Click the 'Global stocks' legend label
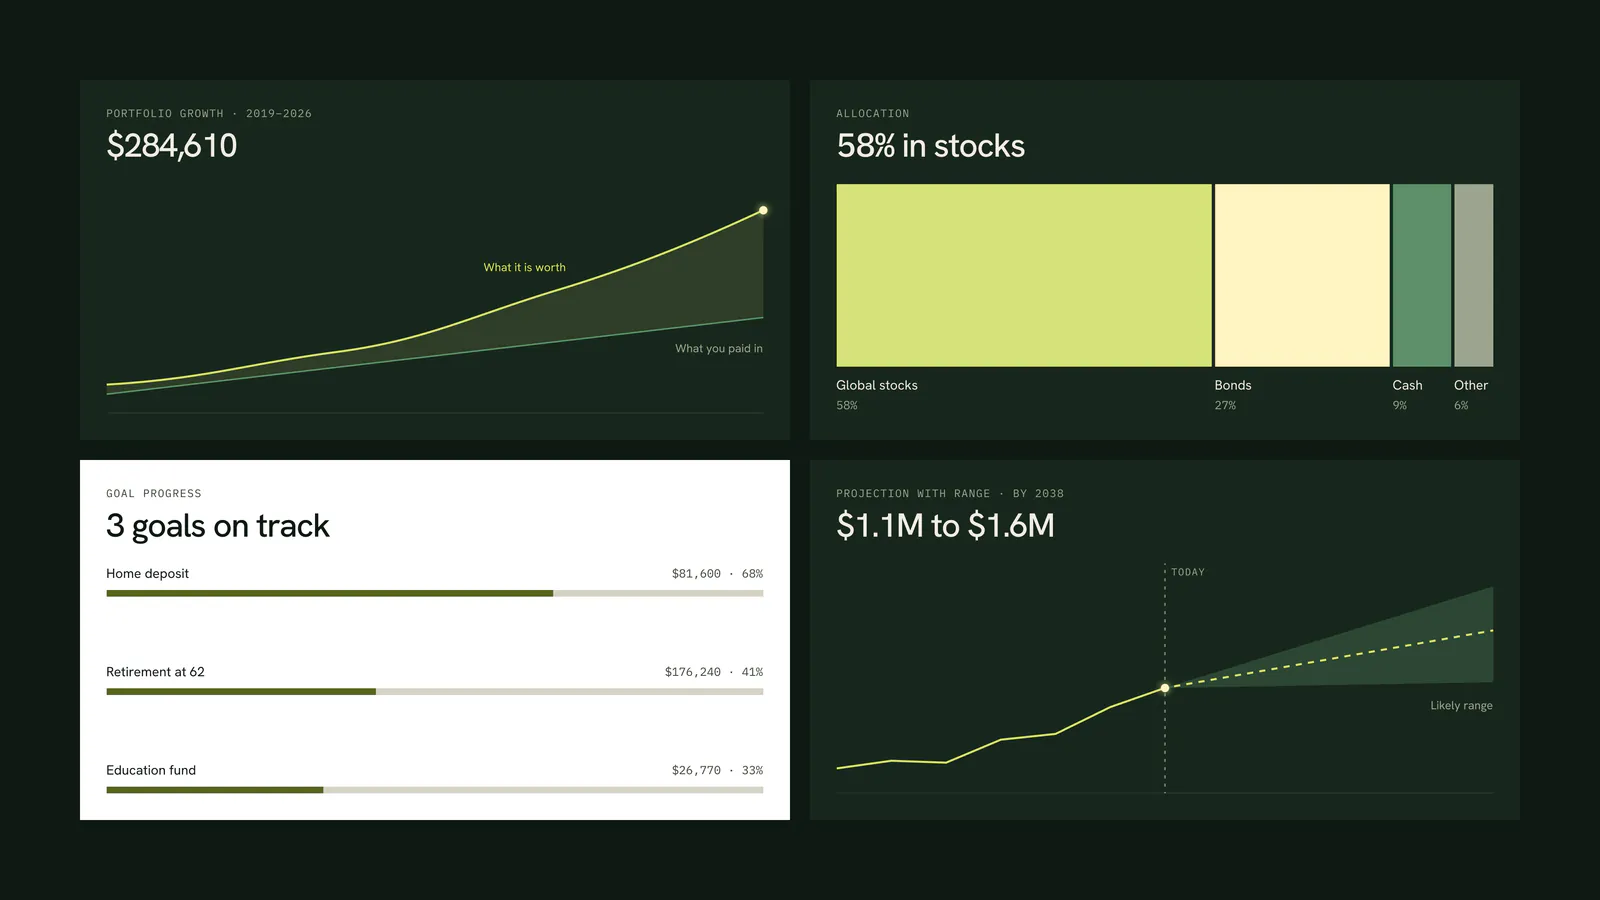Viewport: 1600px width, 900px height. (877, 385)
